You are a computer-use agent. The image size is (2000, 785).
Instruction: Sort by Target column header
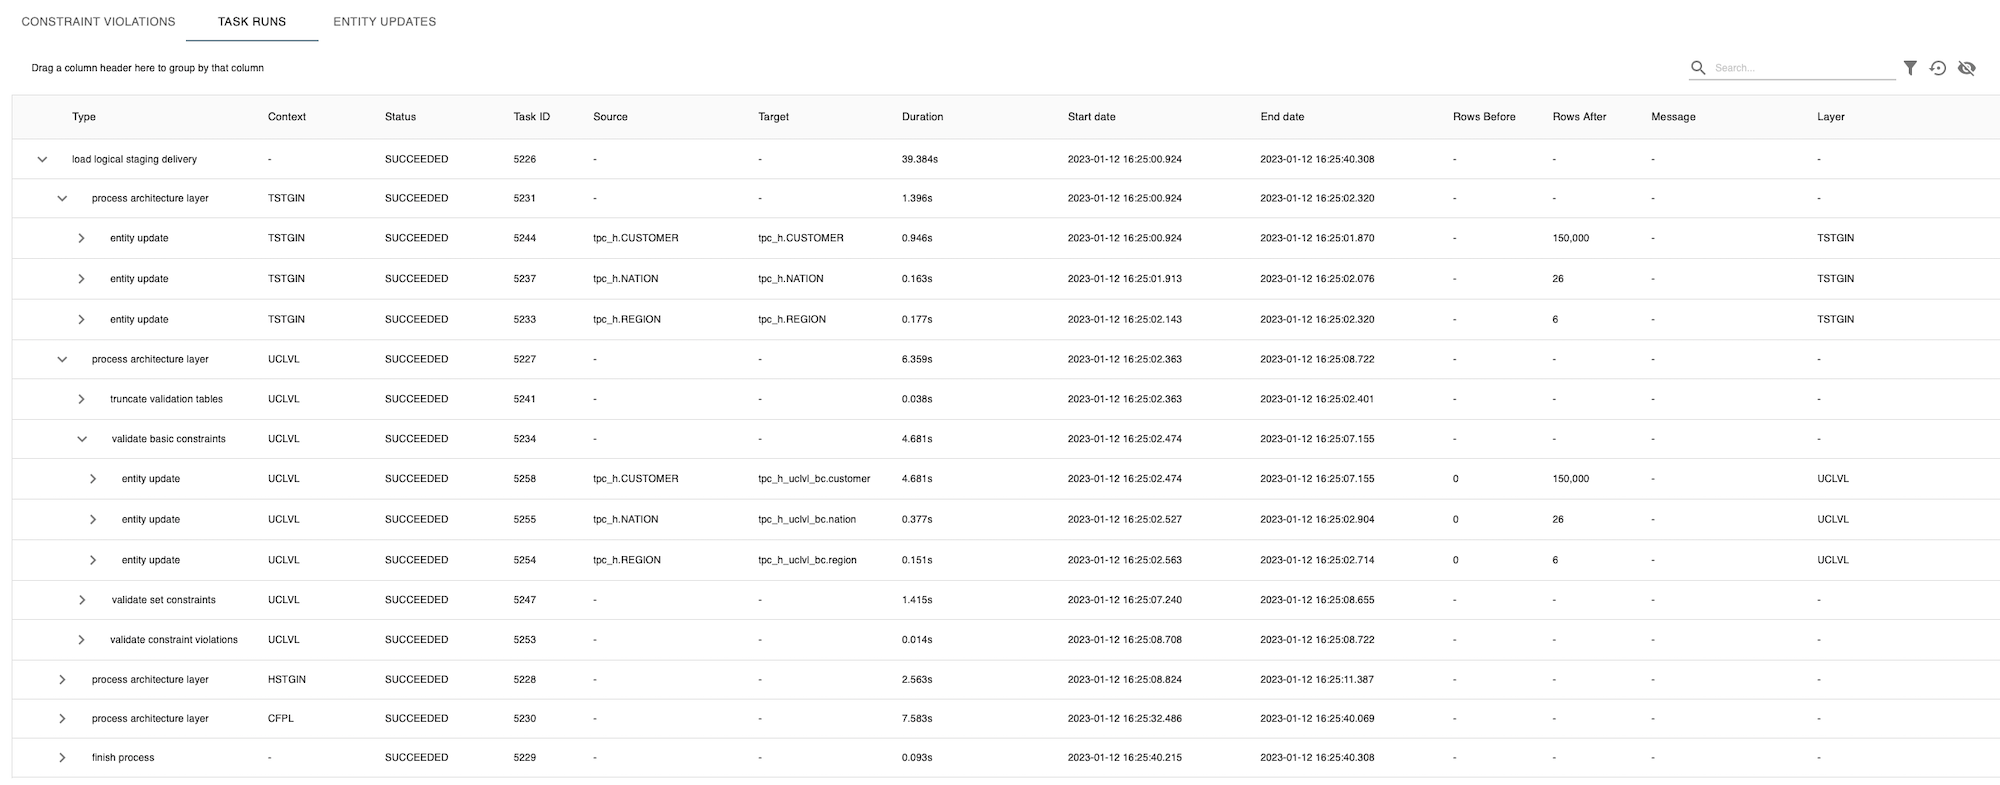[773, 117]
